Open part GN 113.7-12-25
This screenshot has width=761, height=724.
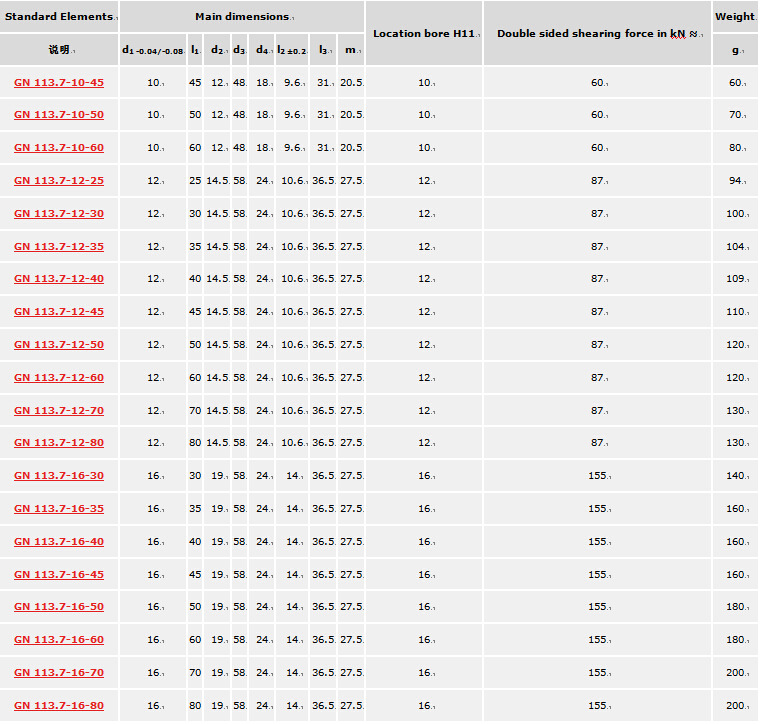58,181
